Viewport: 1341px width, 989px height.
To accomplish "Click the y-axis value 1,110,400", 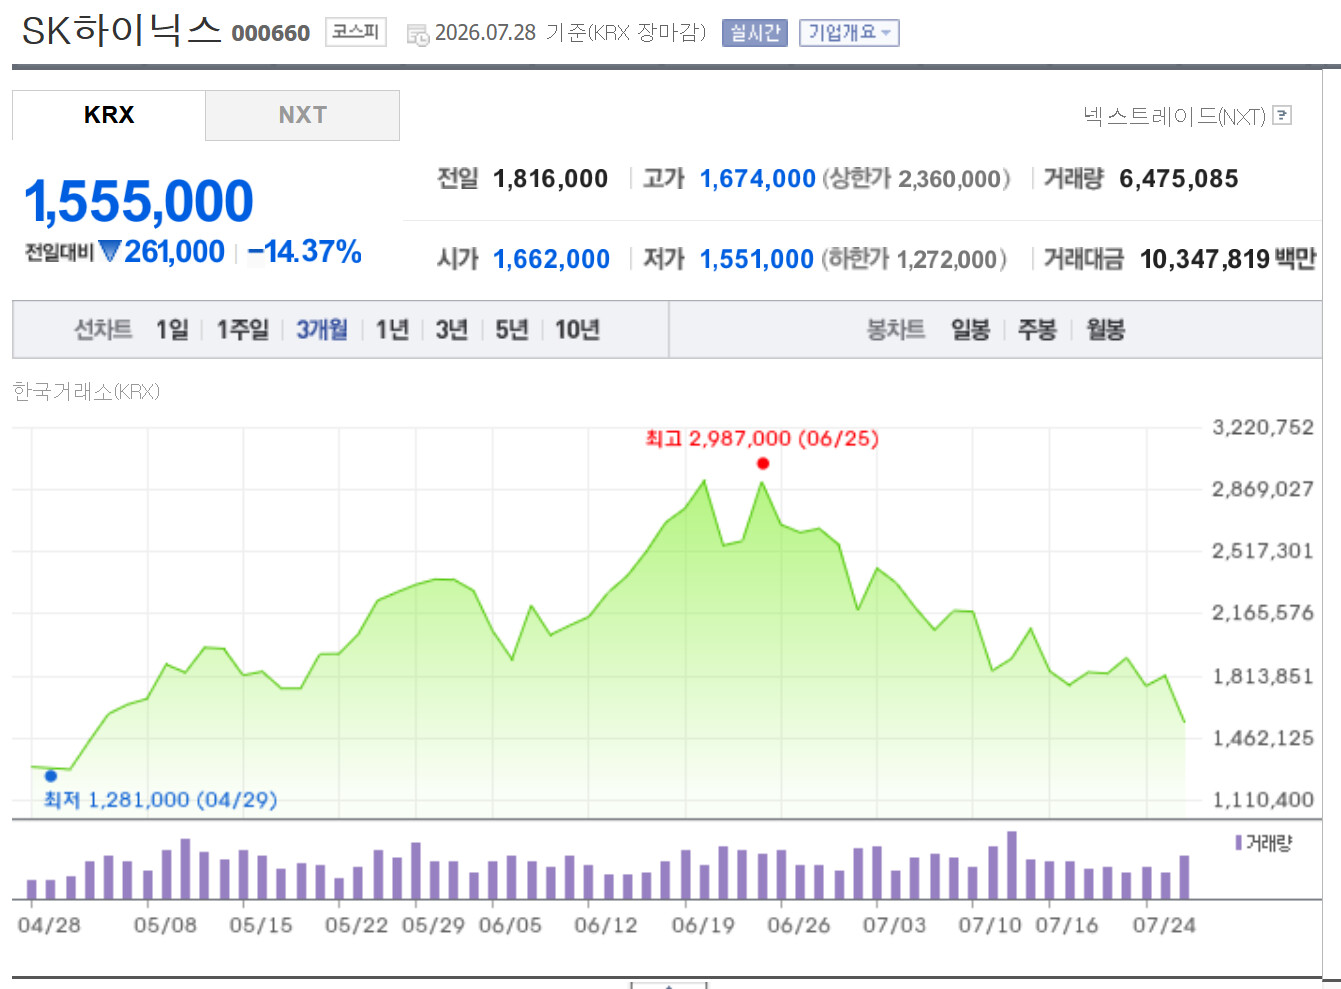I will pos(1263,800).
